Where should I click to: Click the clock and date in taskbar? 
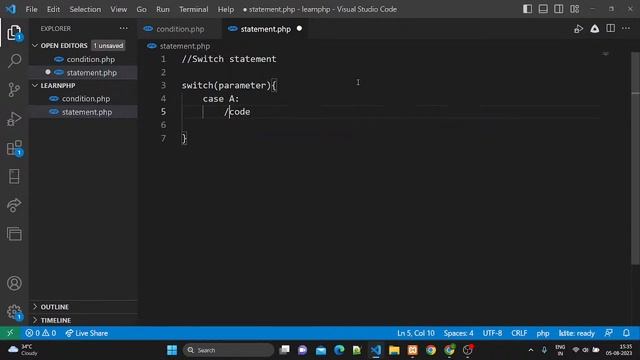[x=619, y=350]
